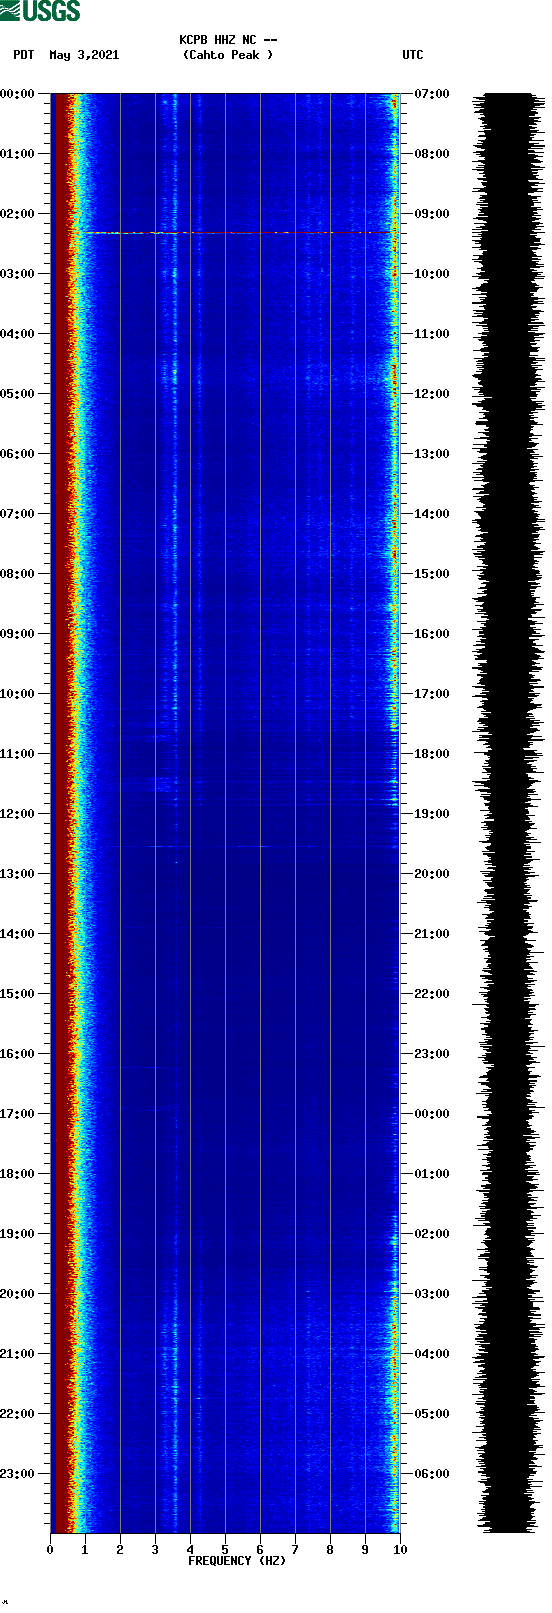Click the Cahto Peak station name

(x=228, y=55)
